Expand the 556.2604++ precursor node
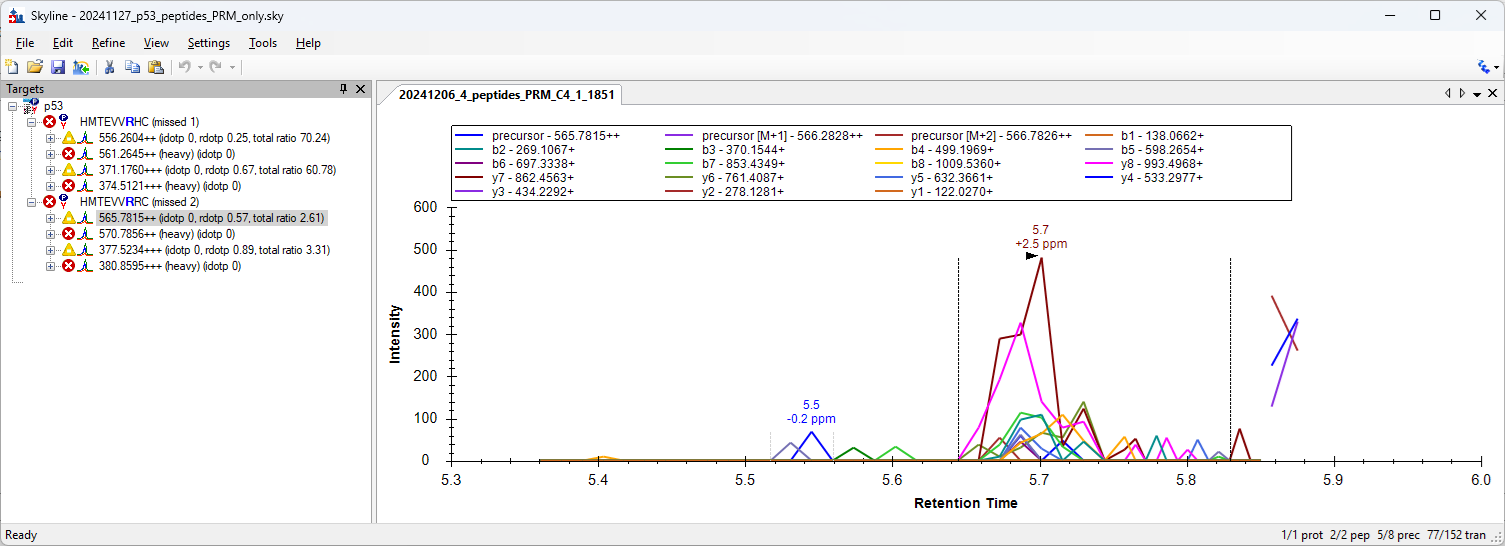This screenshot has width=1505, height=546. tap(51, 138)
